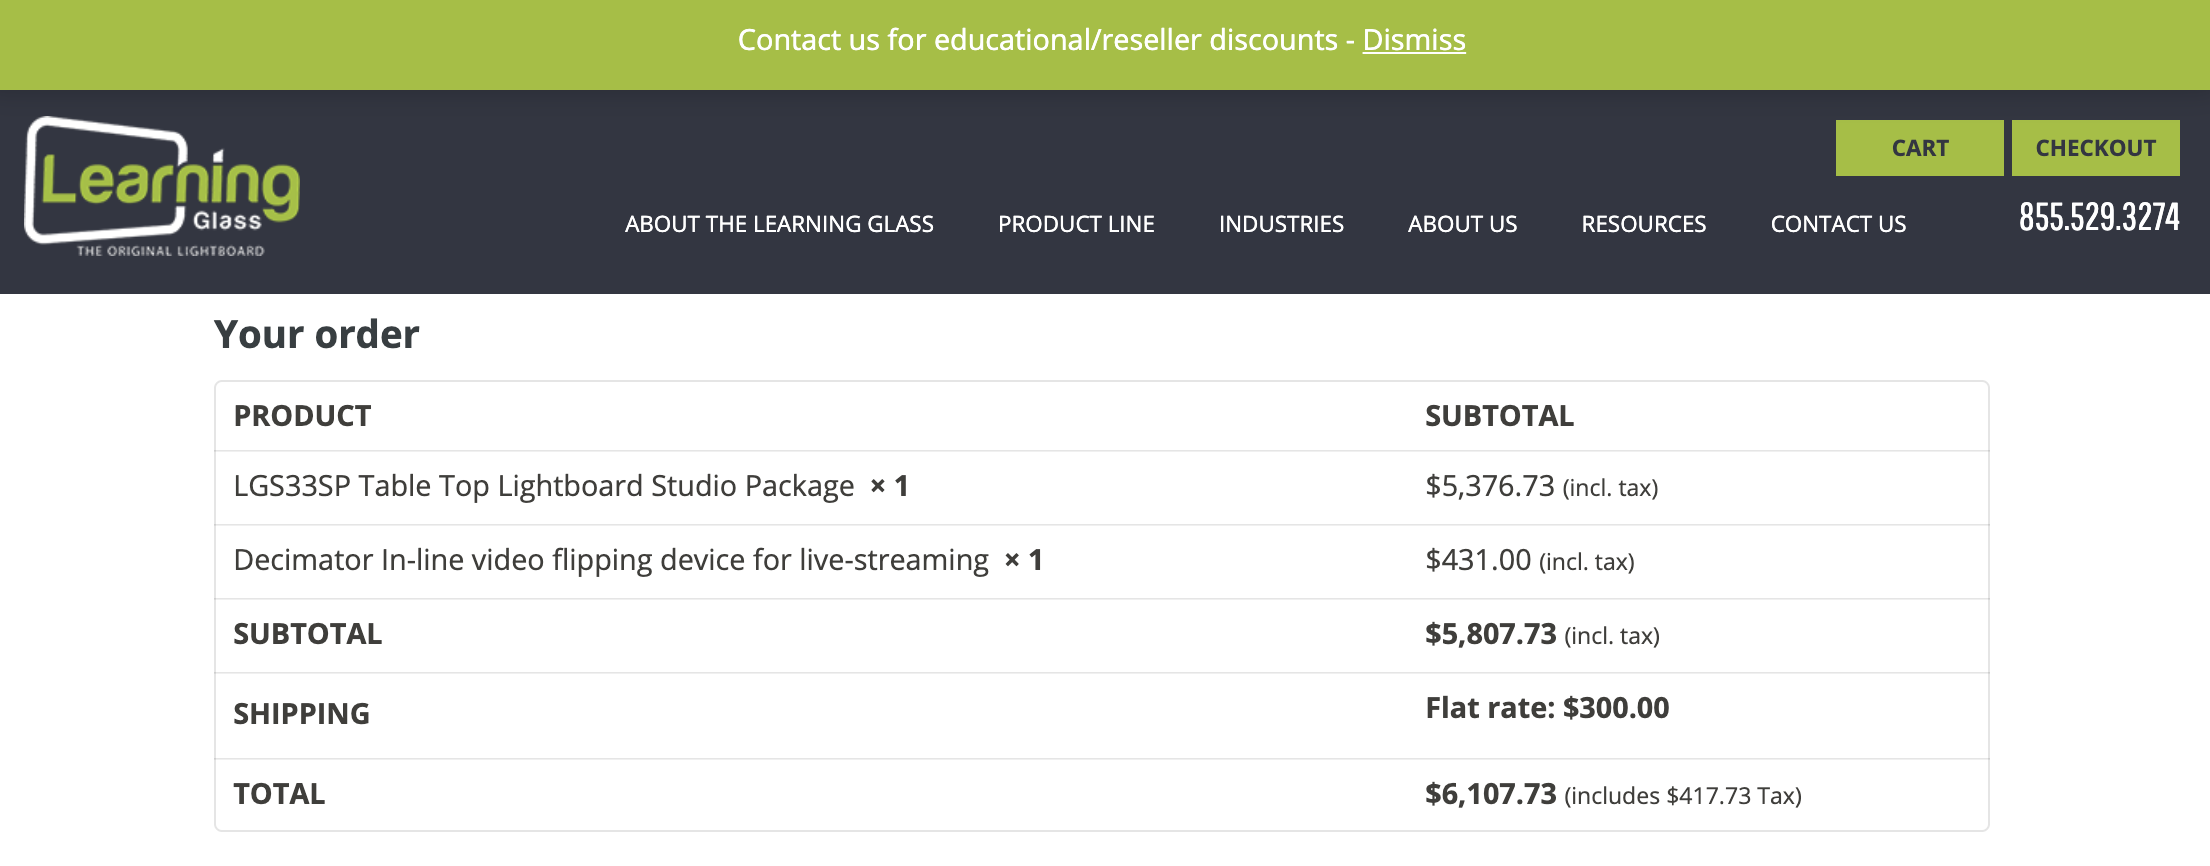2210x866 pixels.
Task: Click the $6,107.73 order total amount
Action: [1490, 794]
